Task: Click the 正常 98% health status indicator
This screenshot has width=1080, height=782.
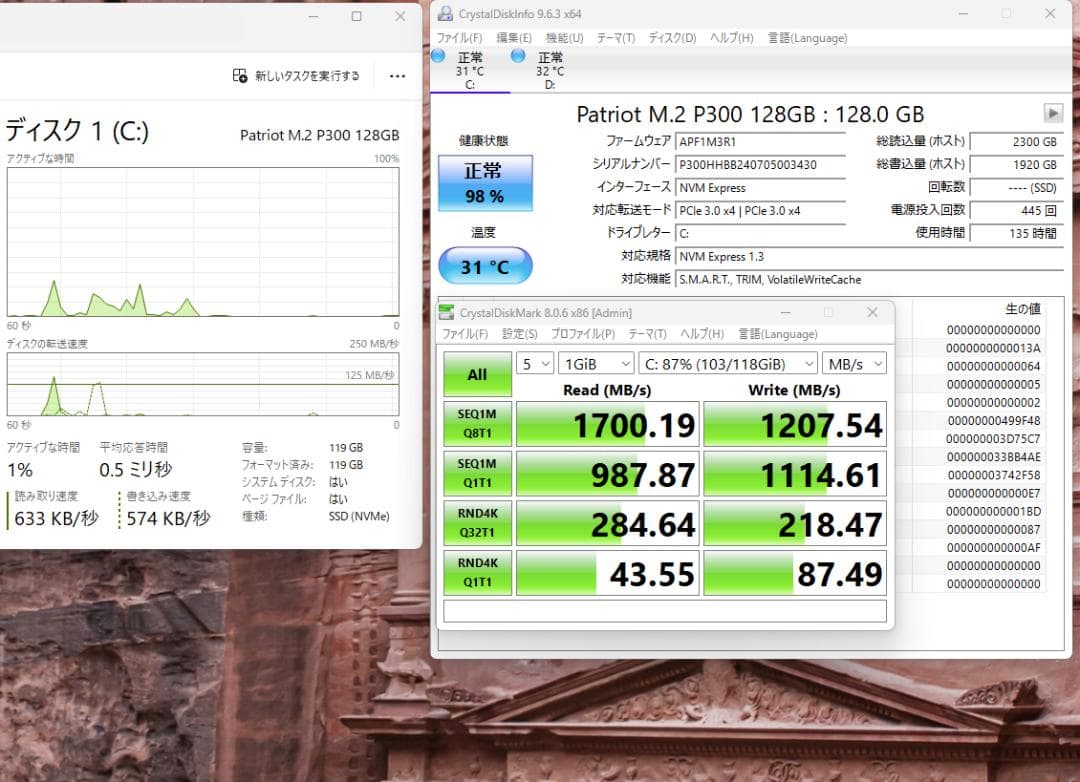Action: pos(485,183)
